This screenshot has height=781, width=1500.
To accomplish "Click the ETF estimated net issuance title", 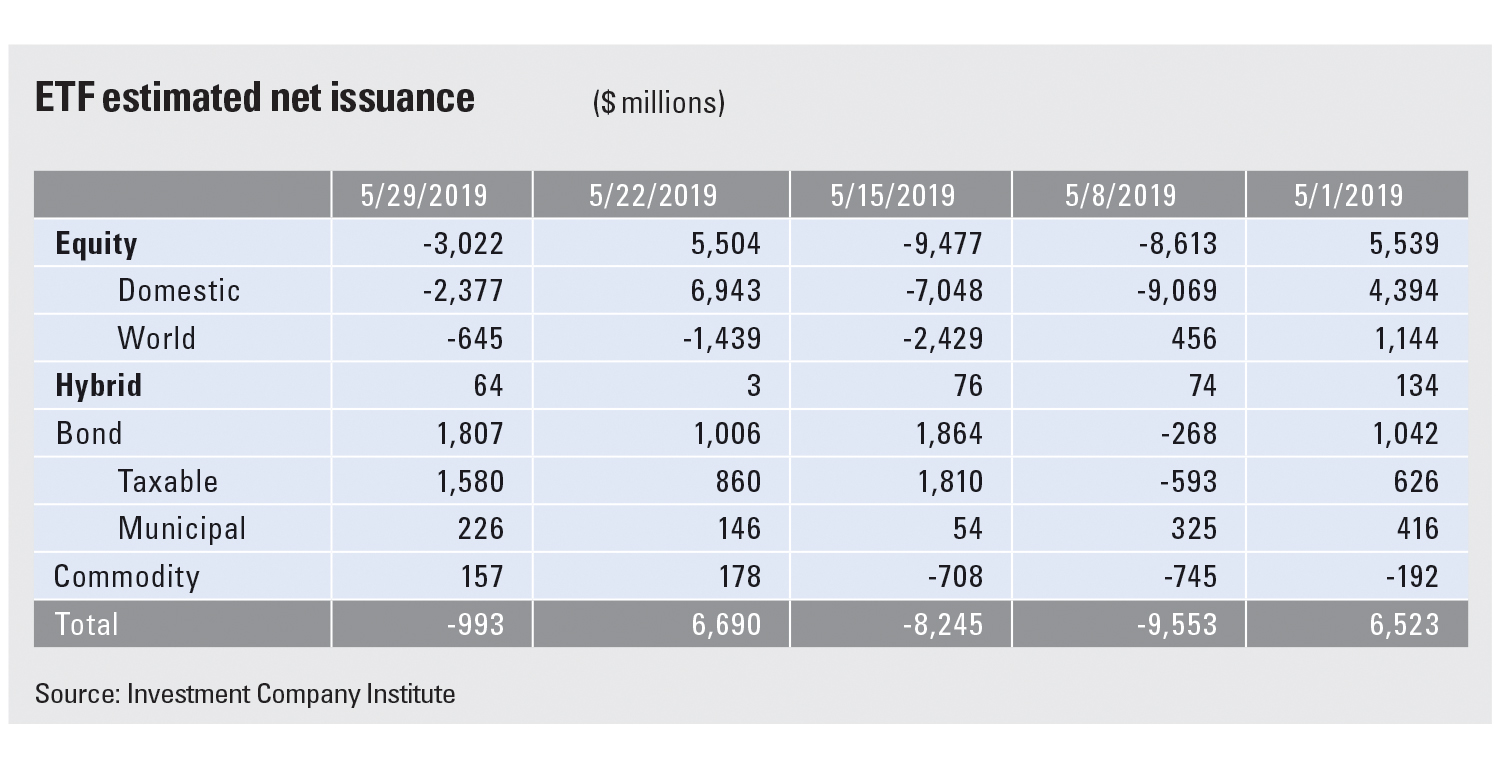I will [255, 98].
